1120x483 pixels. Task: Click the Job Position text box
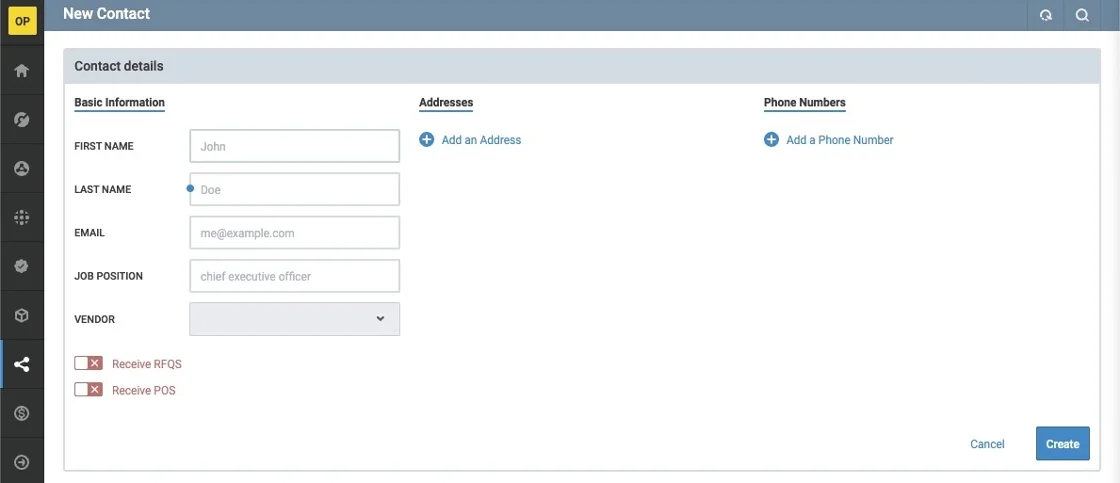294,276
